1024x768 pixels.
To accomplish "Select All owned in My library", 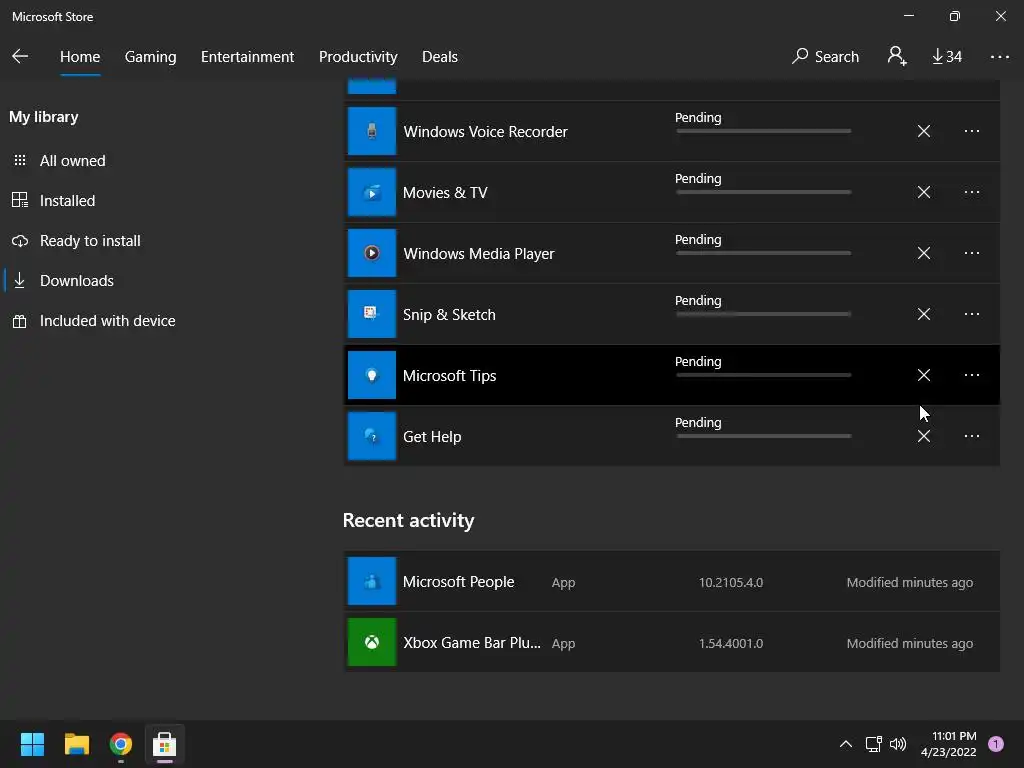I will (x=72, y=161).
